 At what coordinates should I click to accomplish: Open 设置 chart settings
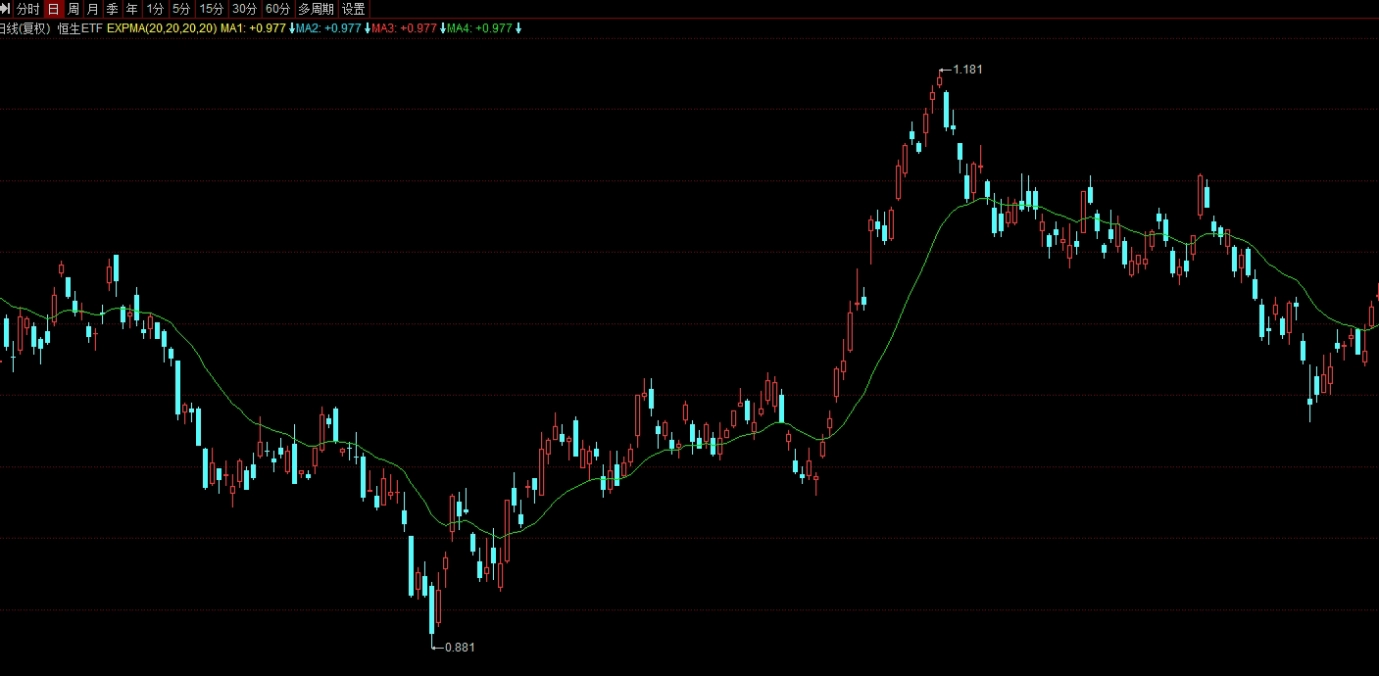[354, 9]
